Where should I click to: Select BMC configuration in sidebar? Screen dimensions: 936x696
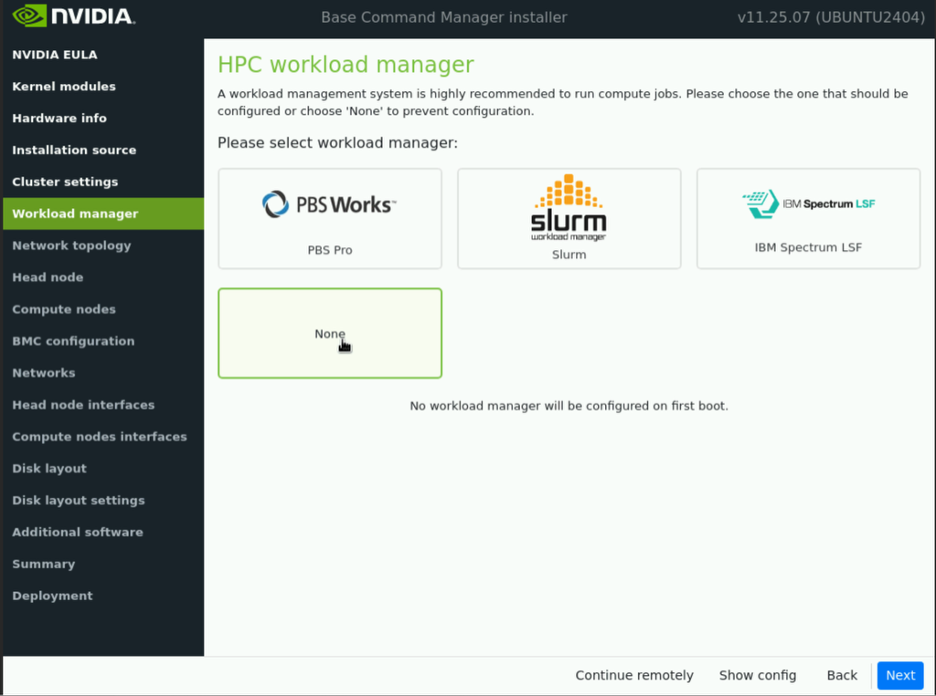pyautogui.click(x=73, y=341)
